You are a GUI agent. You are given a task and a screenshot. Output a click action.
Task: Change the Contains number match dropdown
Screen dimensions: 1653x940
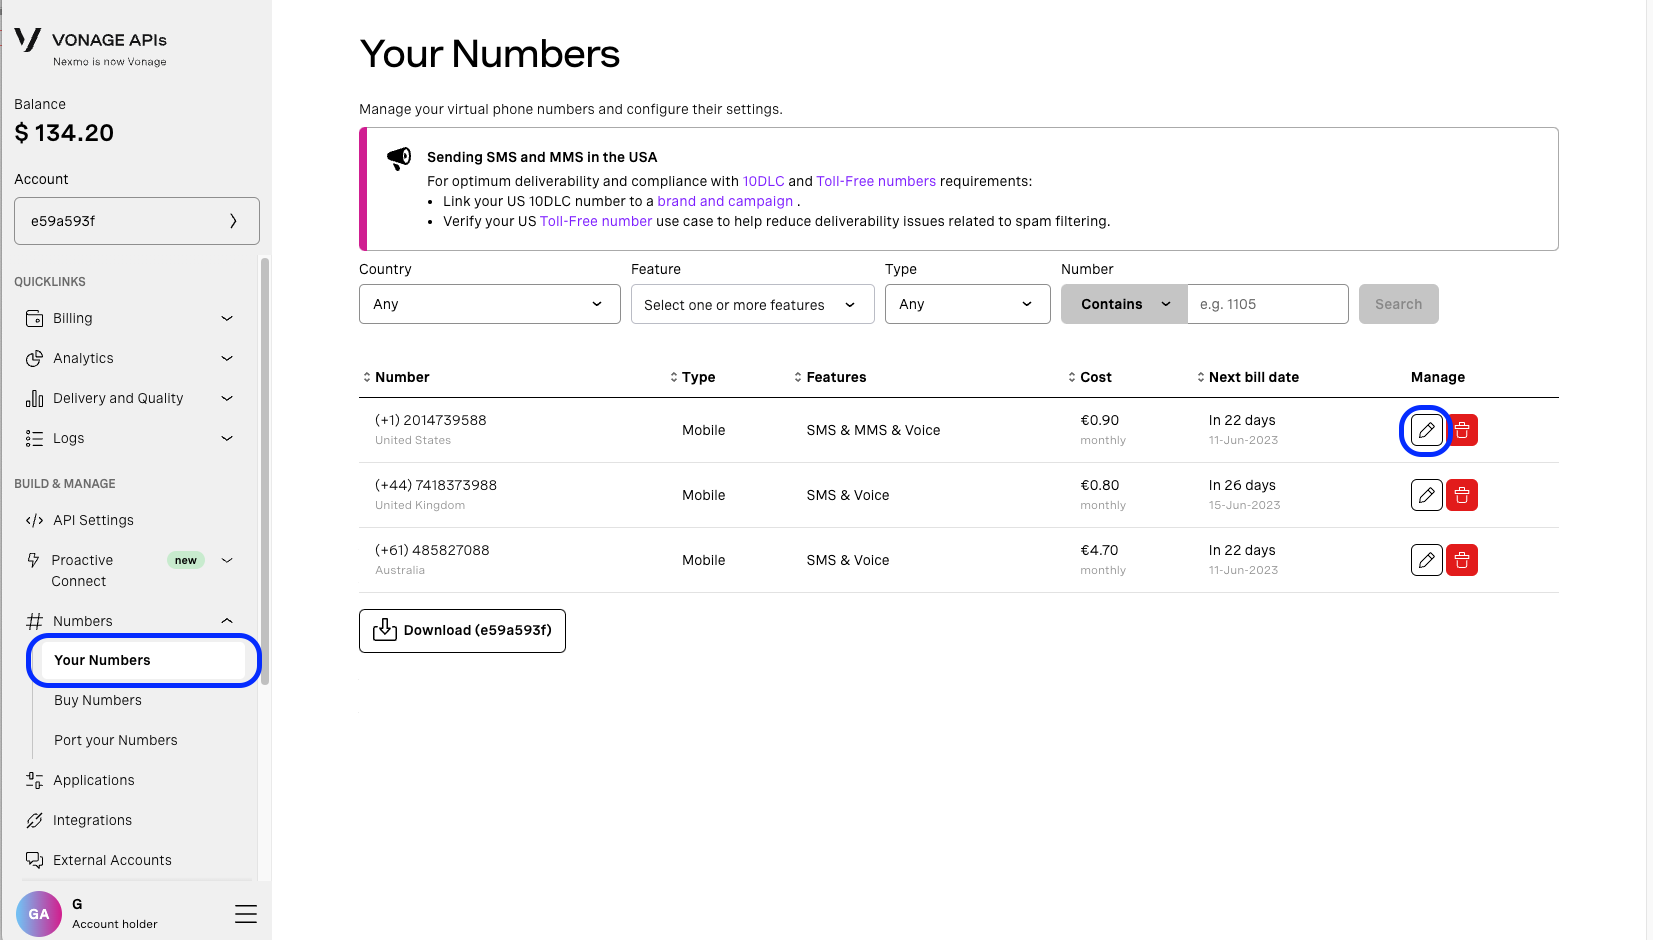click(x=1123, y=304)
